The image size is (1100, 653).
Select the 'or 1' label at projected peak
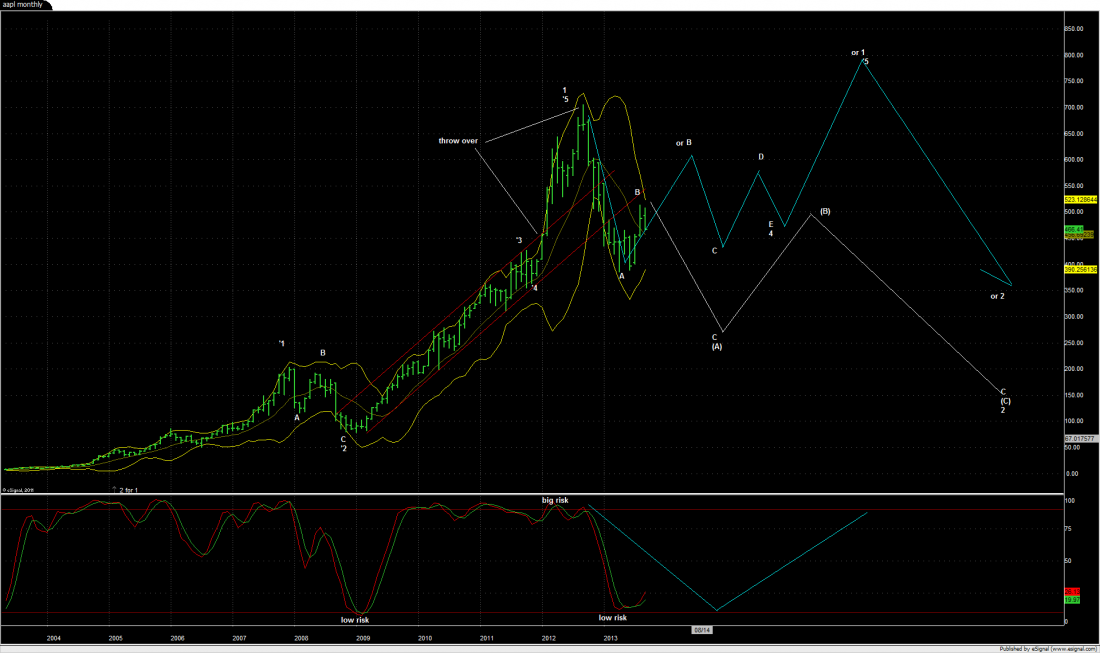pyautogui.click(x=858, y=51)
